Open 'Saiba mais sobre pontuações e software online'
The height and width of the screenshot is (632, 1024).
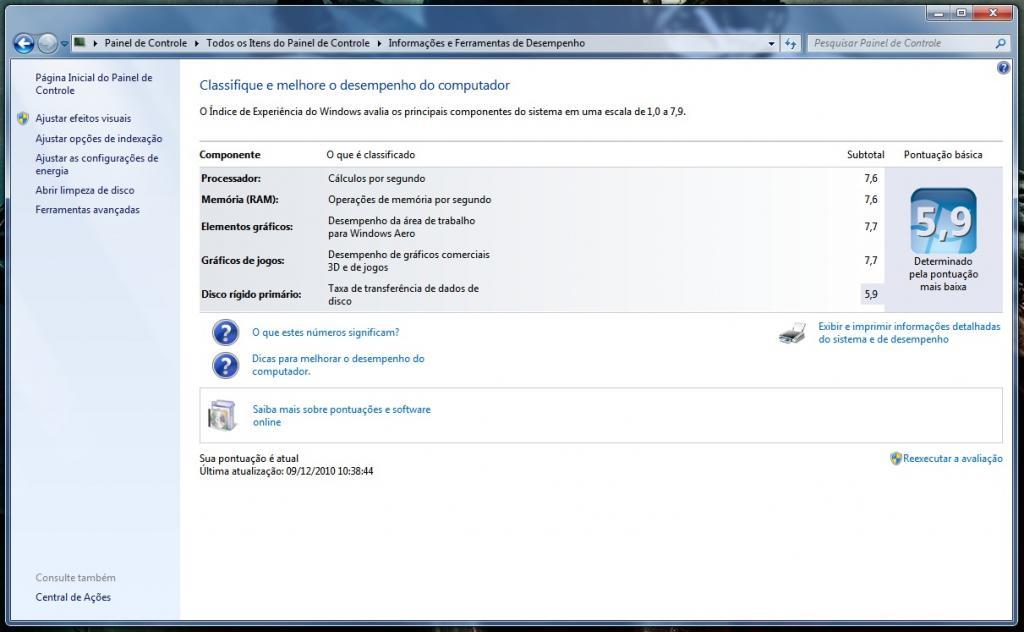[342, 415]
